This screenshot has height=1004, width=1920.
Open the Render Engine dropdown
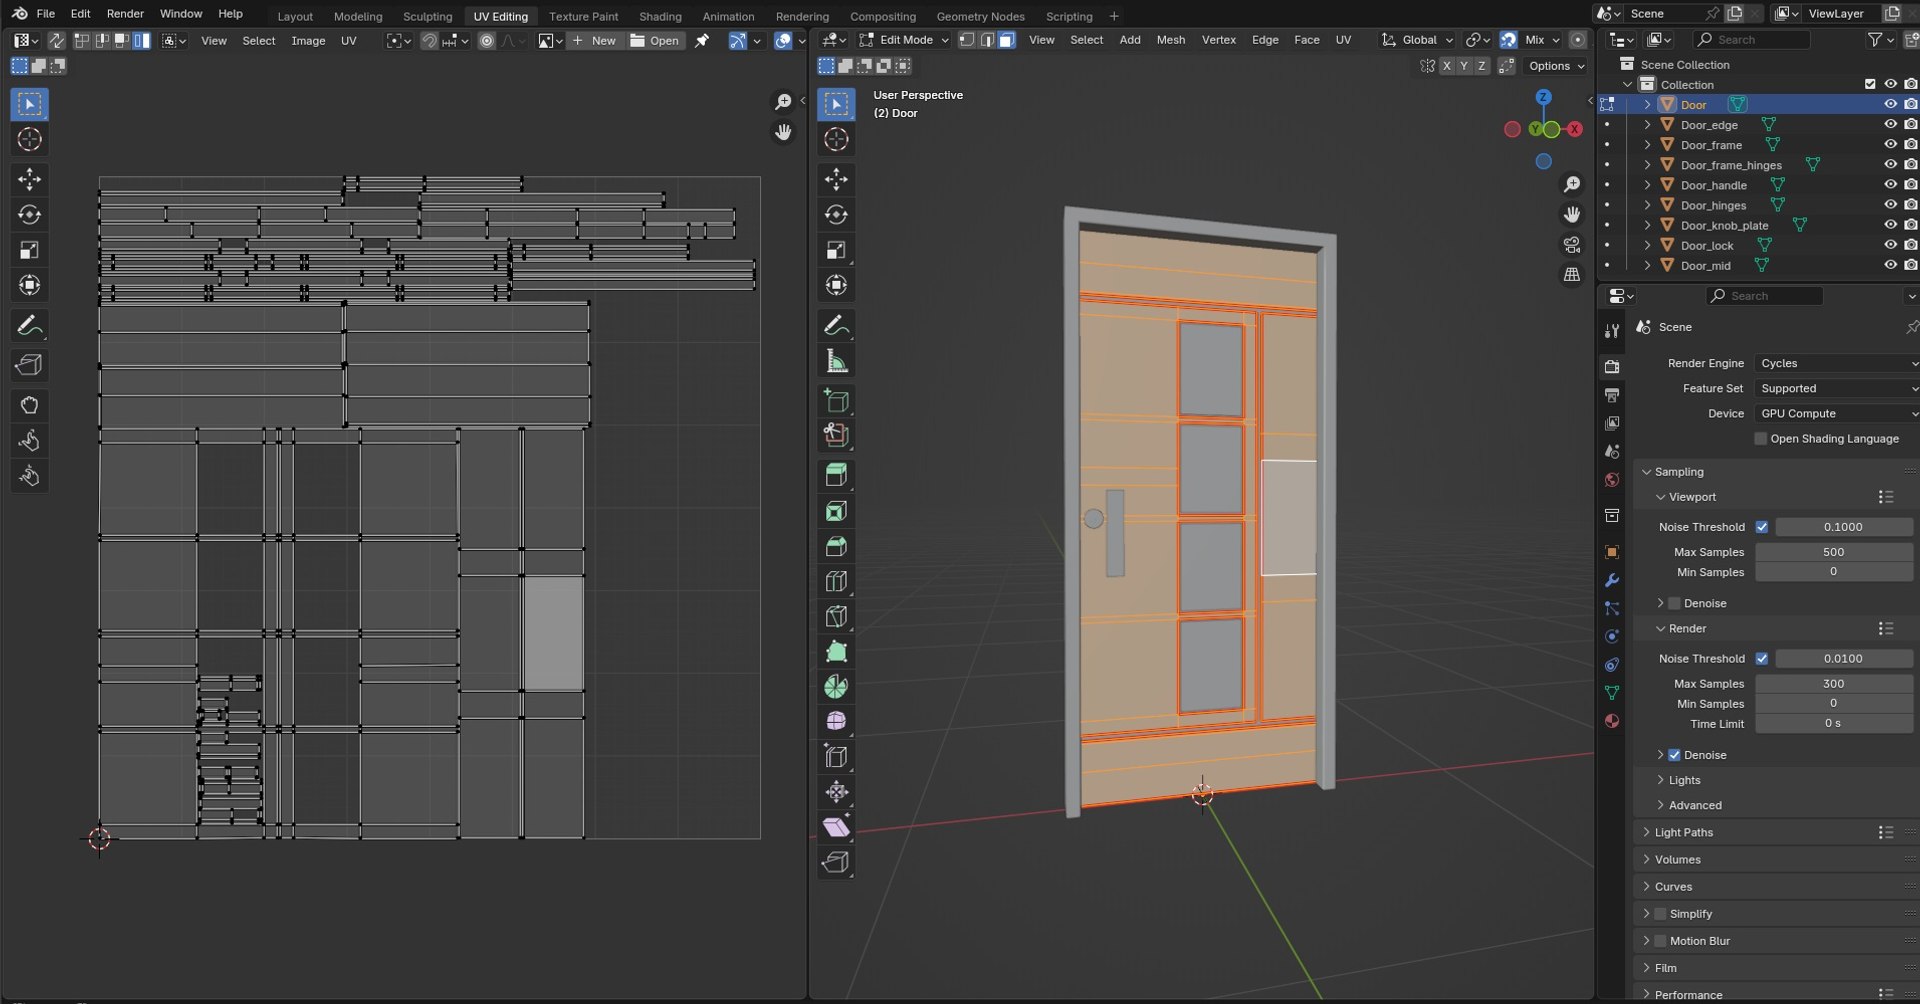click(1836, 363)
